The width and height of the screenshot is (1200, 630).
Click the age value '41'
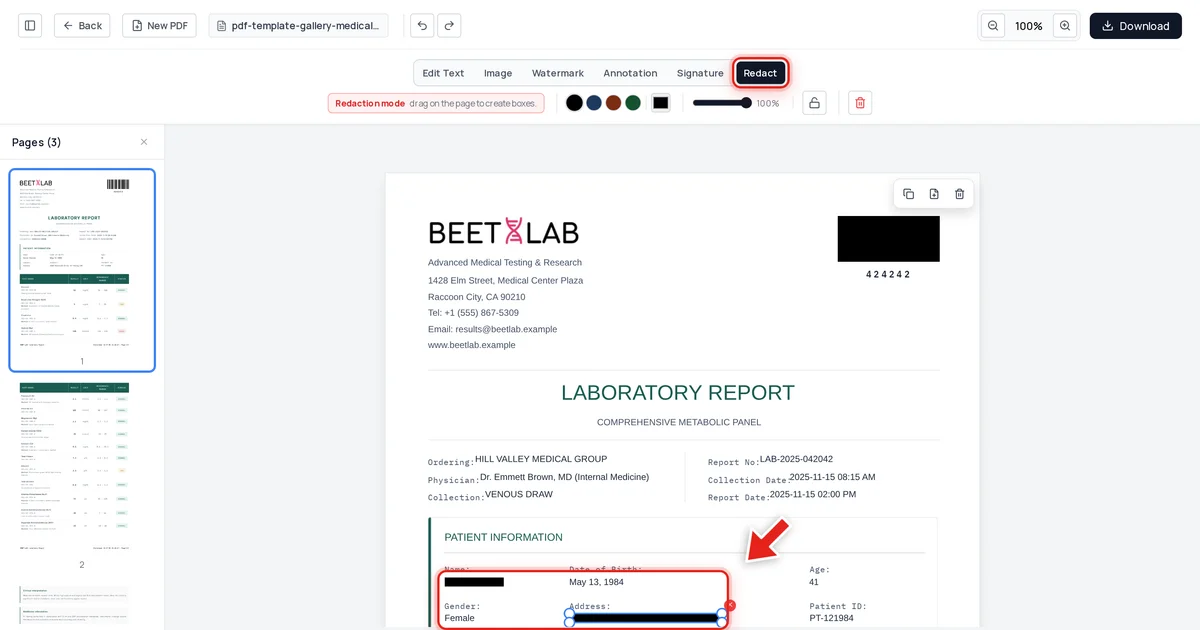coord(814,582)
